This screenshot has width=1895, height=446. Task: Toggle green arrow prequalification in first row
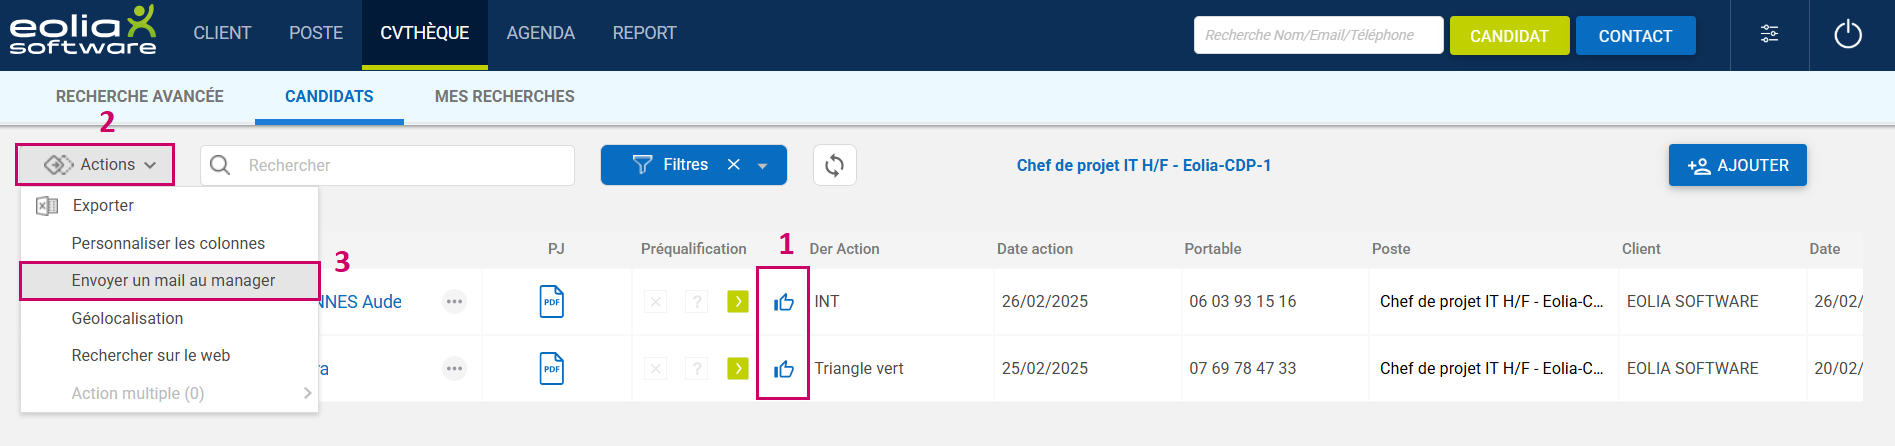pyautogui.click(x=737, y=301)
